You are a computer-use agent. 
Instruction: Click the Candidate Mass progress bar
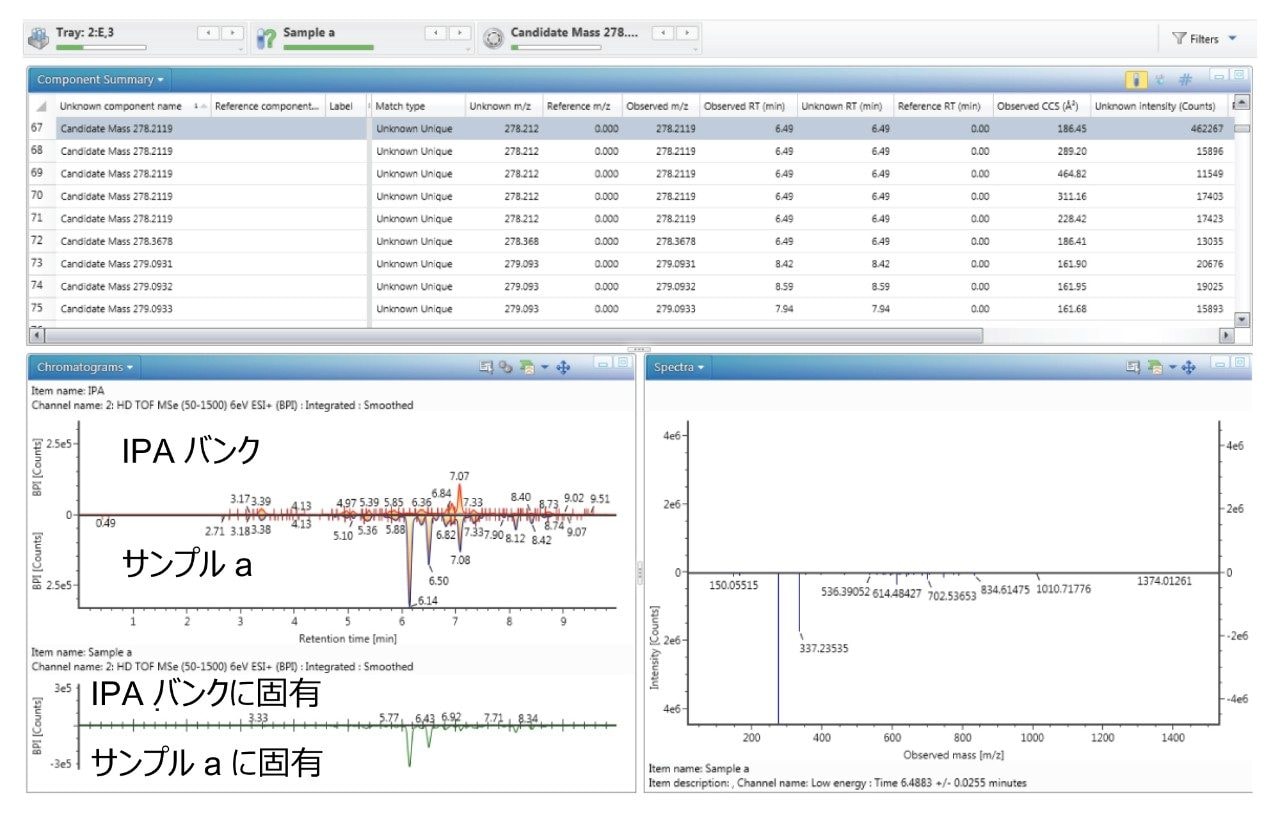tap(556, 47)
